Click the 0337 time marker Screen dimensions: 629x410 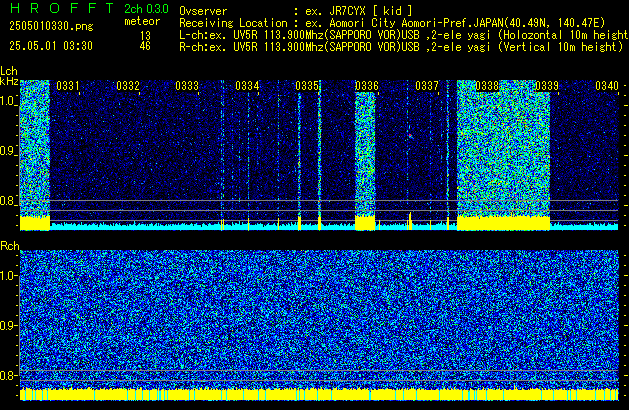point(427,86)
